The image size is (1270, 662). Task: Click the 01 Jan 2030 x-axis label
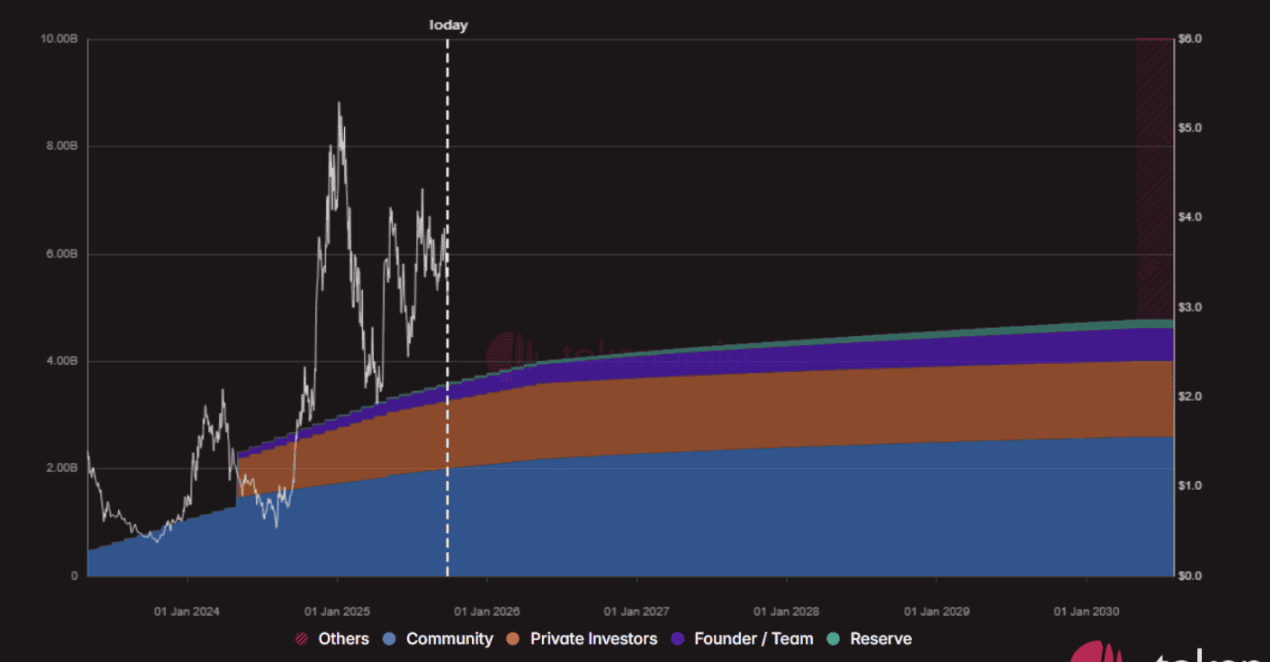click(1085, 610)
